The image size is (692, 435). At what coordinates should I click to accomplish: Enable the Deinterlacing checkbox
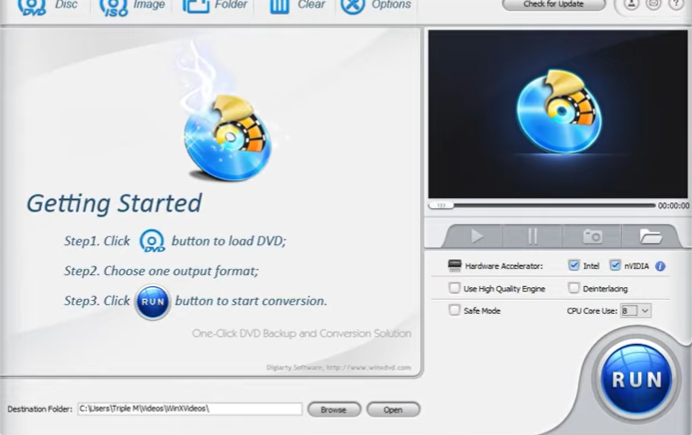pos(573,288)
